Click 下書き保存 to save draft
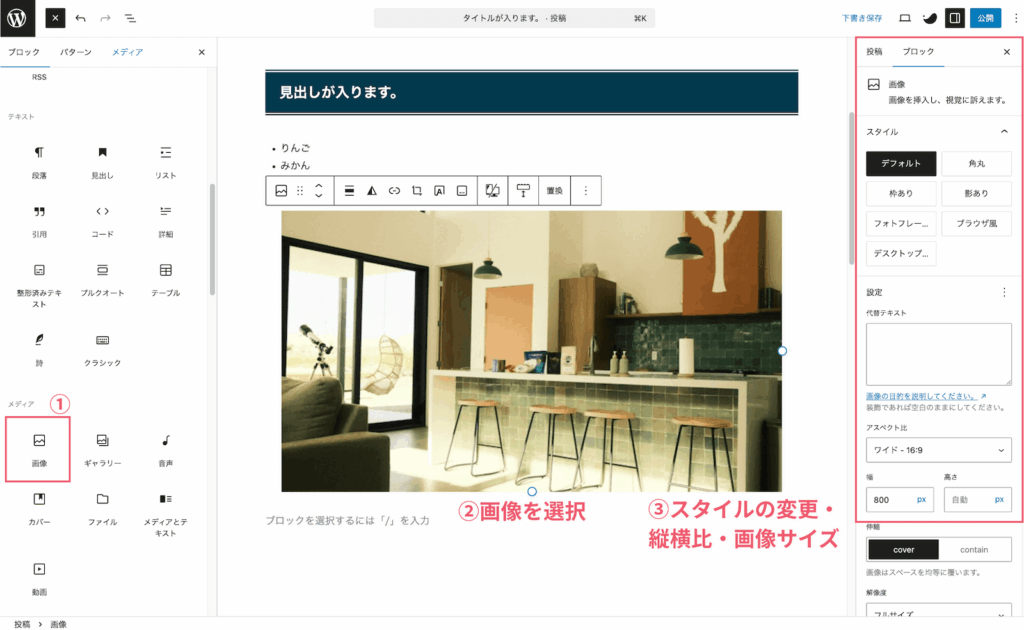The width and height of the screenshot is (1024, 630). click(x=862, y=18)
